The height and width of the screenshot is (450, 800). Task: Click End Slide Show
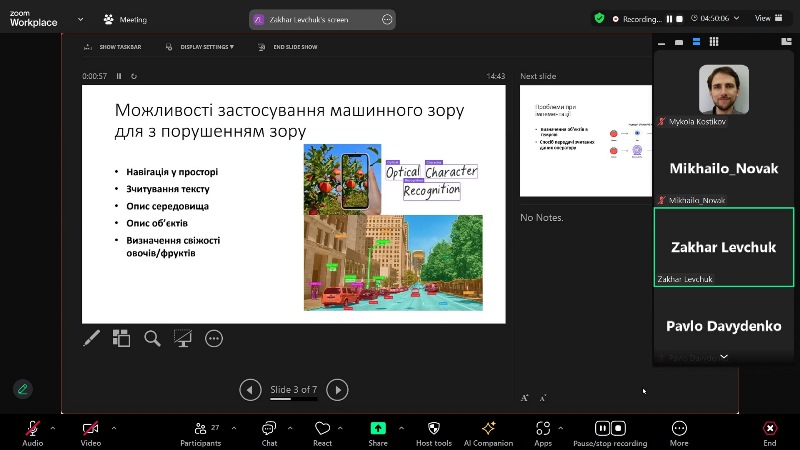[x=288, y=47]
